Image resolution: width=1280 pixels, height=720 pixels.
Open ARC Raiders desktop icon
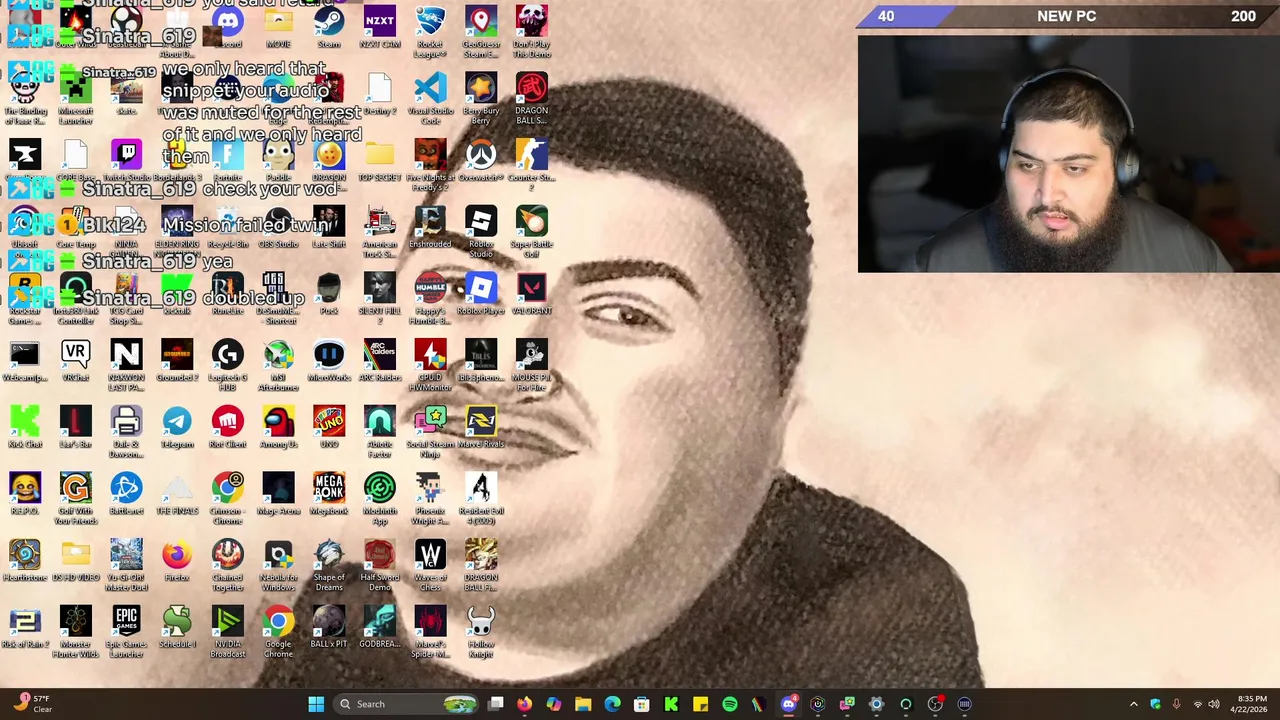click(x=379, y=361)
